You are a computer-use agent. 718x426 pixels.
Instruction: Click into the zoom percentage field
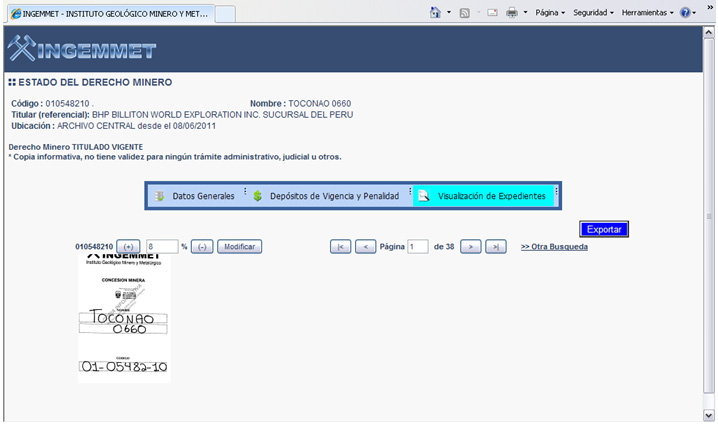click(x=162, y=246)
